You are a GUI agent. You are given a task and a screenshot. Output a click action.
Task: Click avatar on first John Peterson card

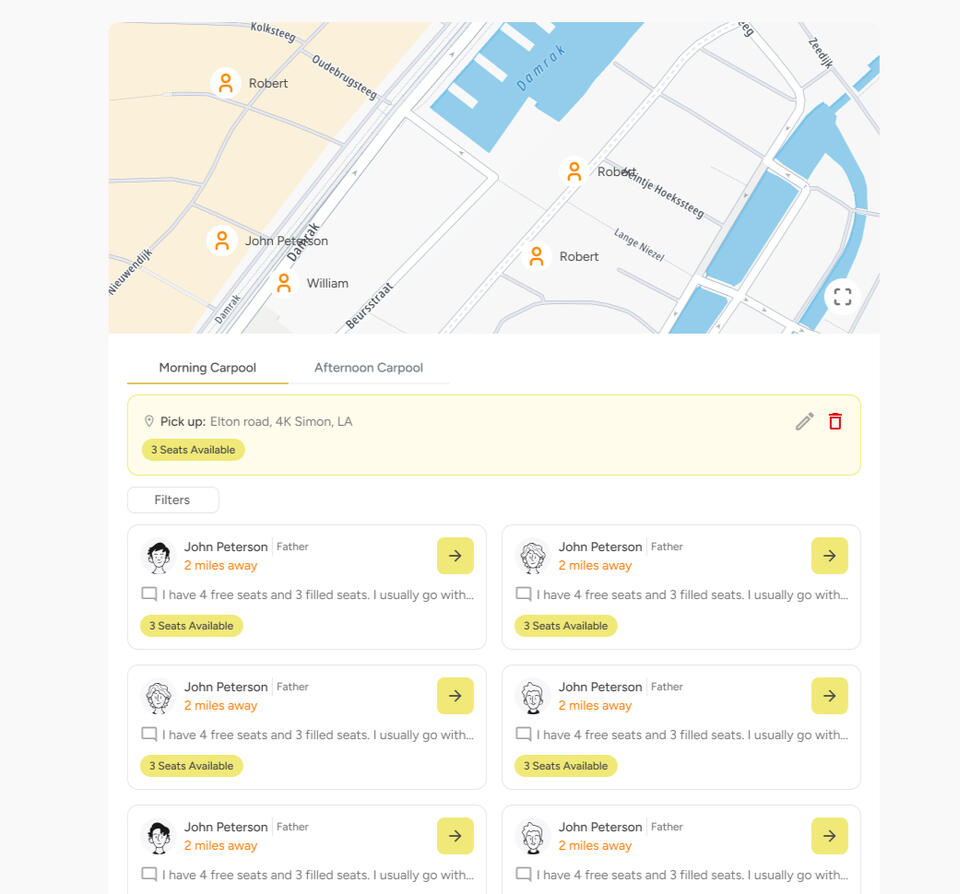[158, 556]
